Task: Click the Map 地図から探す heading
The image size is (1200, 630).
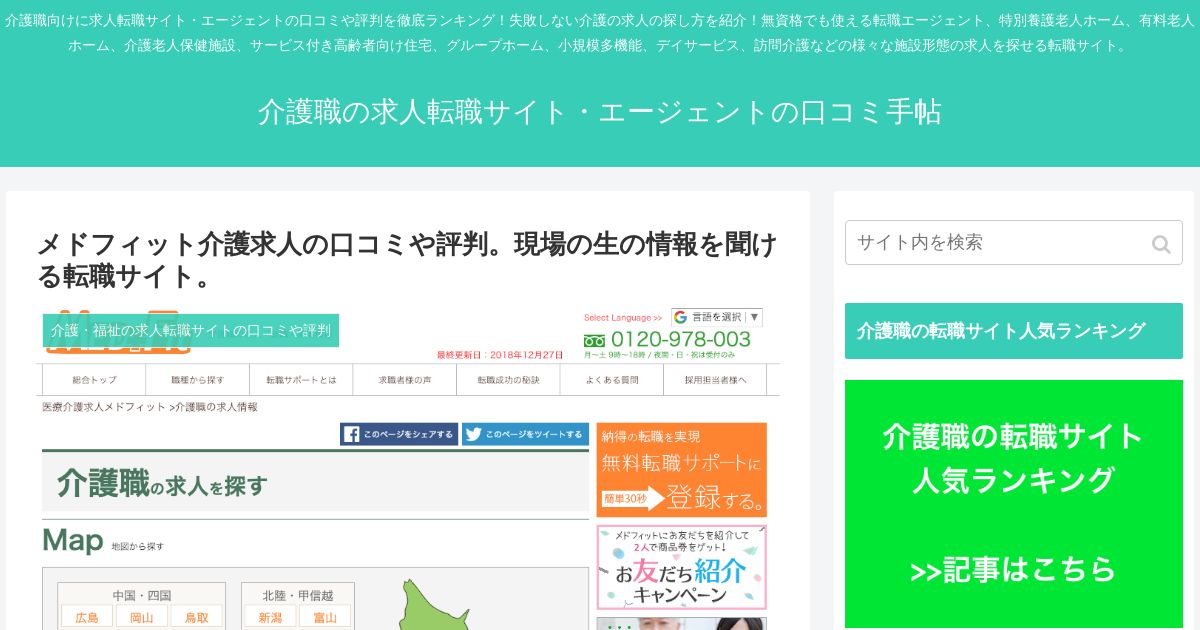Action: click(x=103, y=542)
